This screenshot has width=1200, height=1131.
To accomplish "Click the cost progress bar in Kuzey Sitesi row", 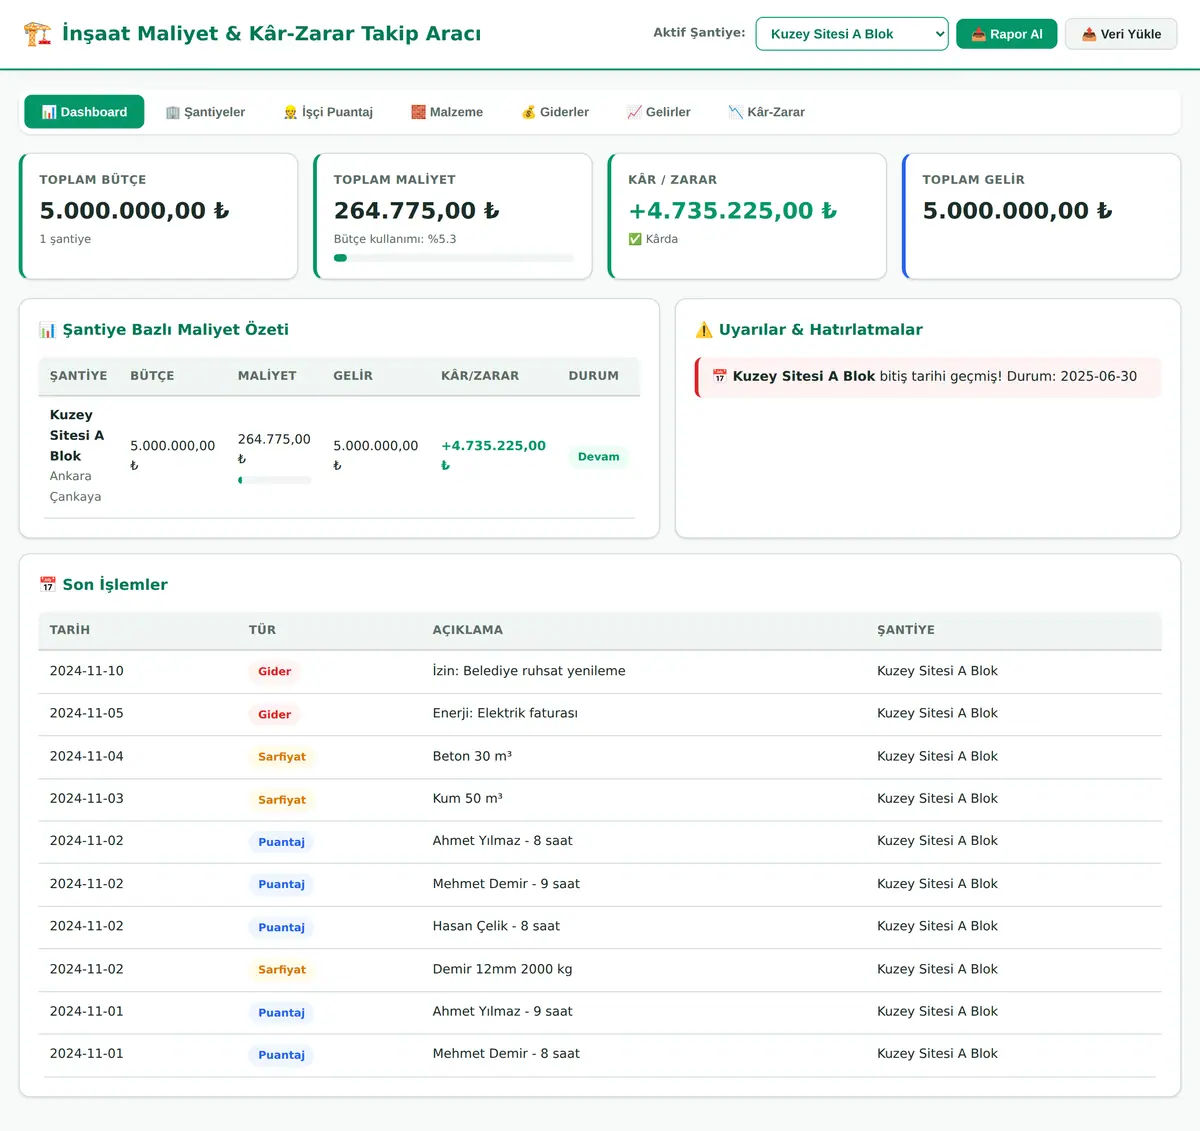I will coord(275,480).
